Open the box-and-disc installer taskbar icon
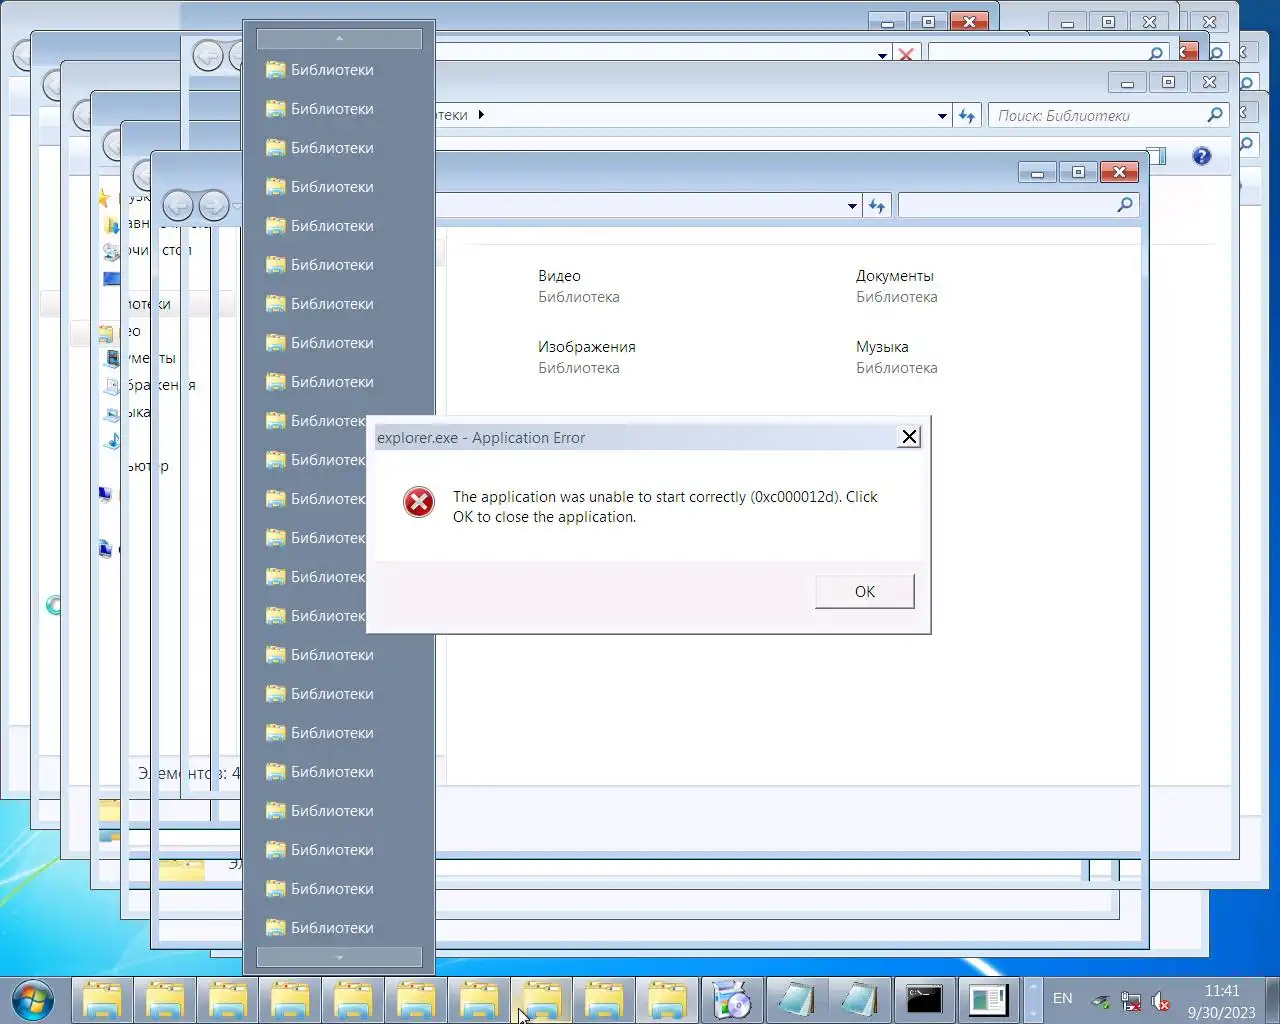1280x1024 pixels. tap(732, 1000)
